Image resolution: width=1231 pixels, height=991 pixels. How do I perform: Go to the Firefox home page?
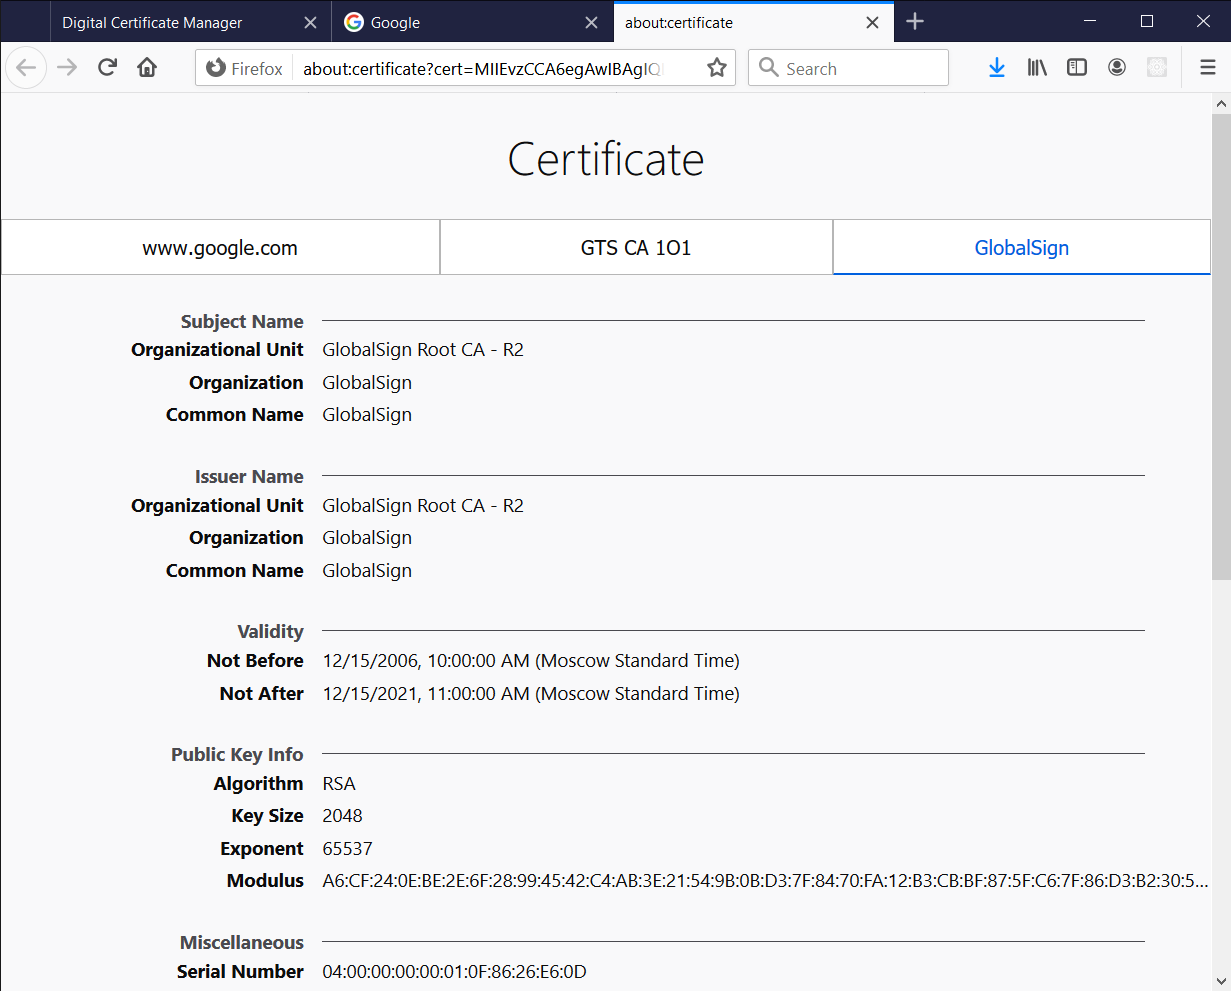point(147,68)
